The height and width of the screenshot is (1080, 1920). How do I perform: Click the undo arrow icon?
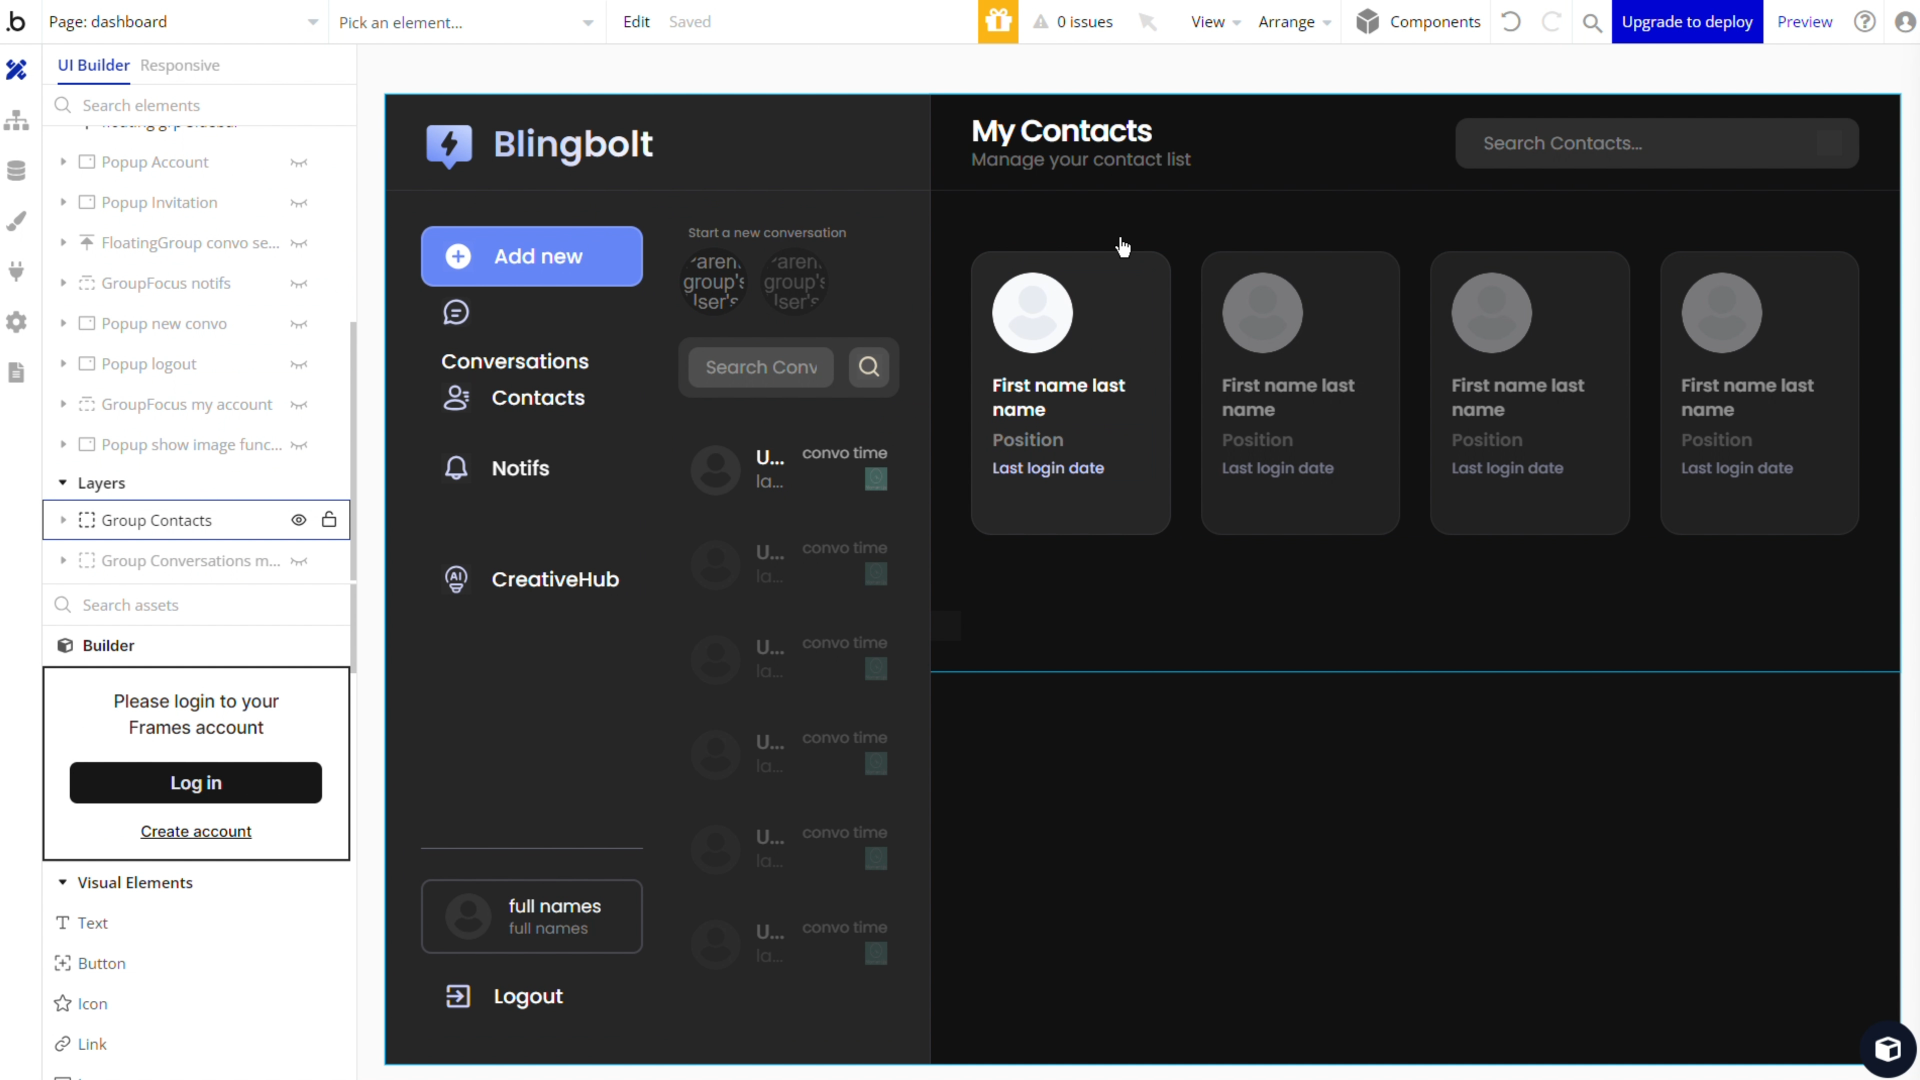1511,22
